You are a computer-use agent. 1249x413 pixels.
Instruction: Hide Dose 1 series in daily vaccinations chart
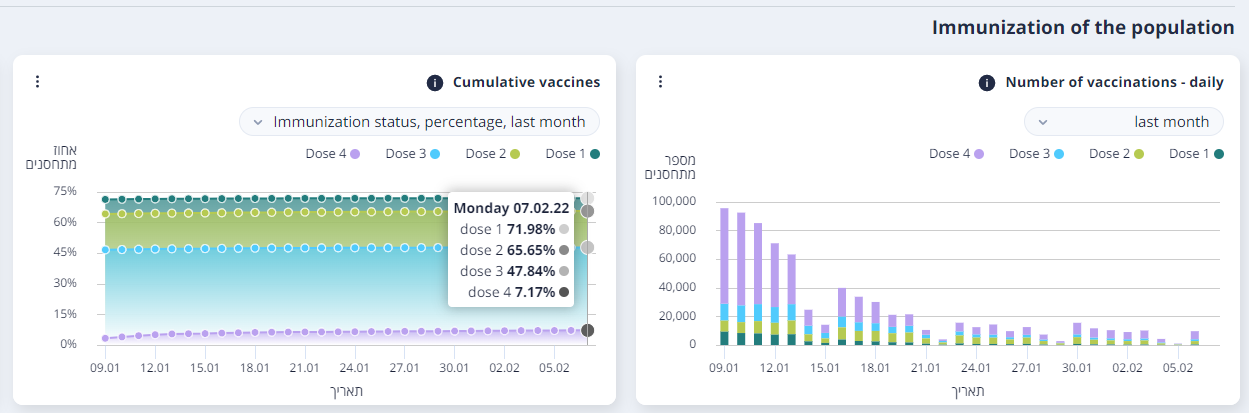1195,154
